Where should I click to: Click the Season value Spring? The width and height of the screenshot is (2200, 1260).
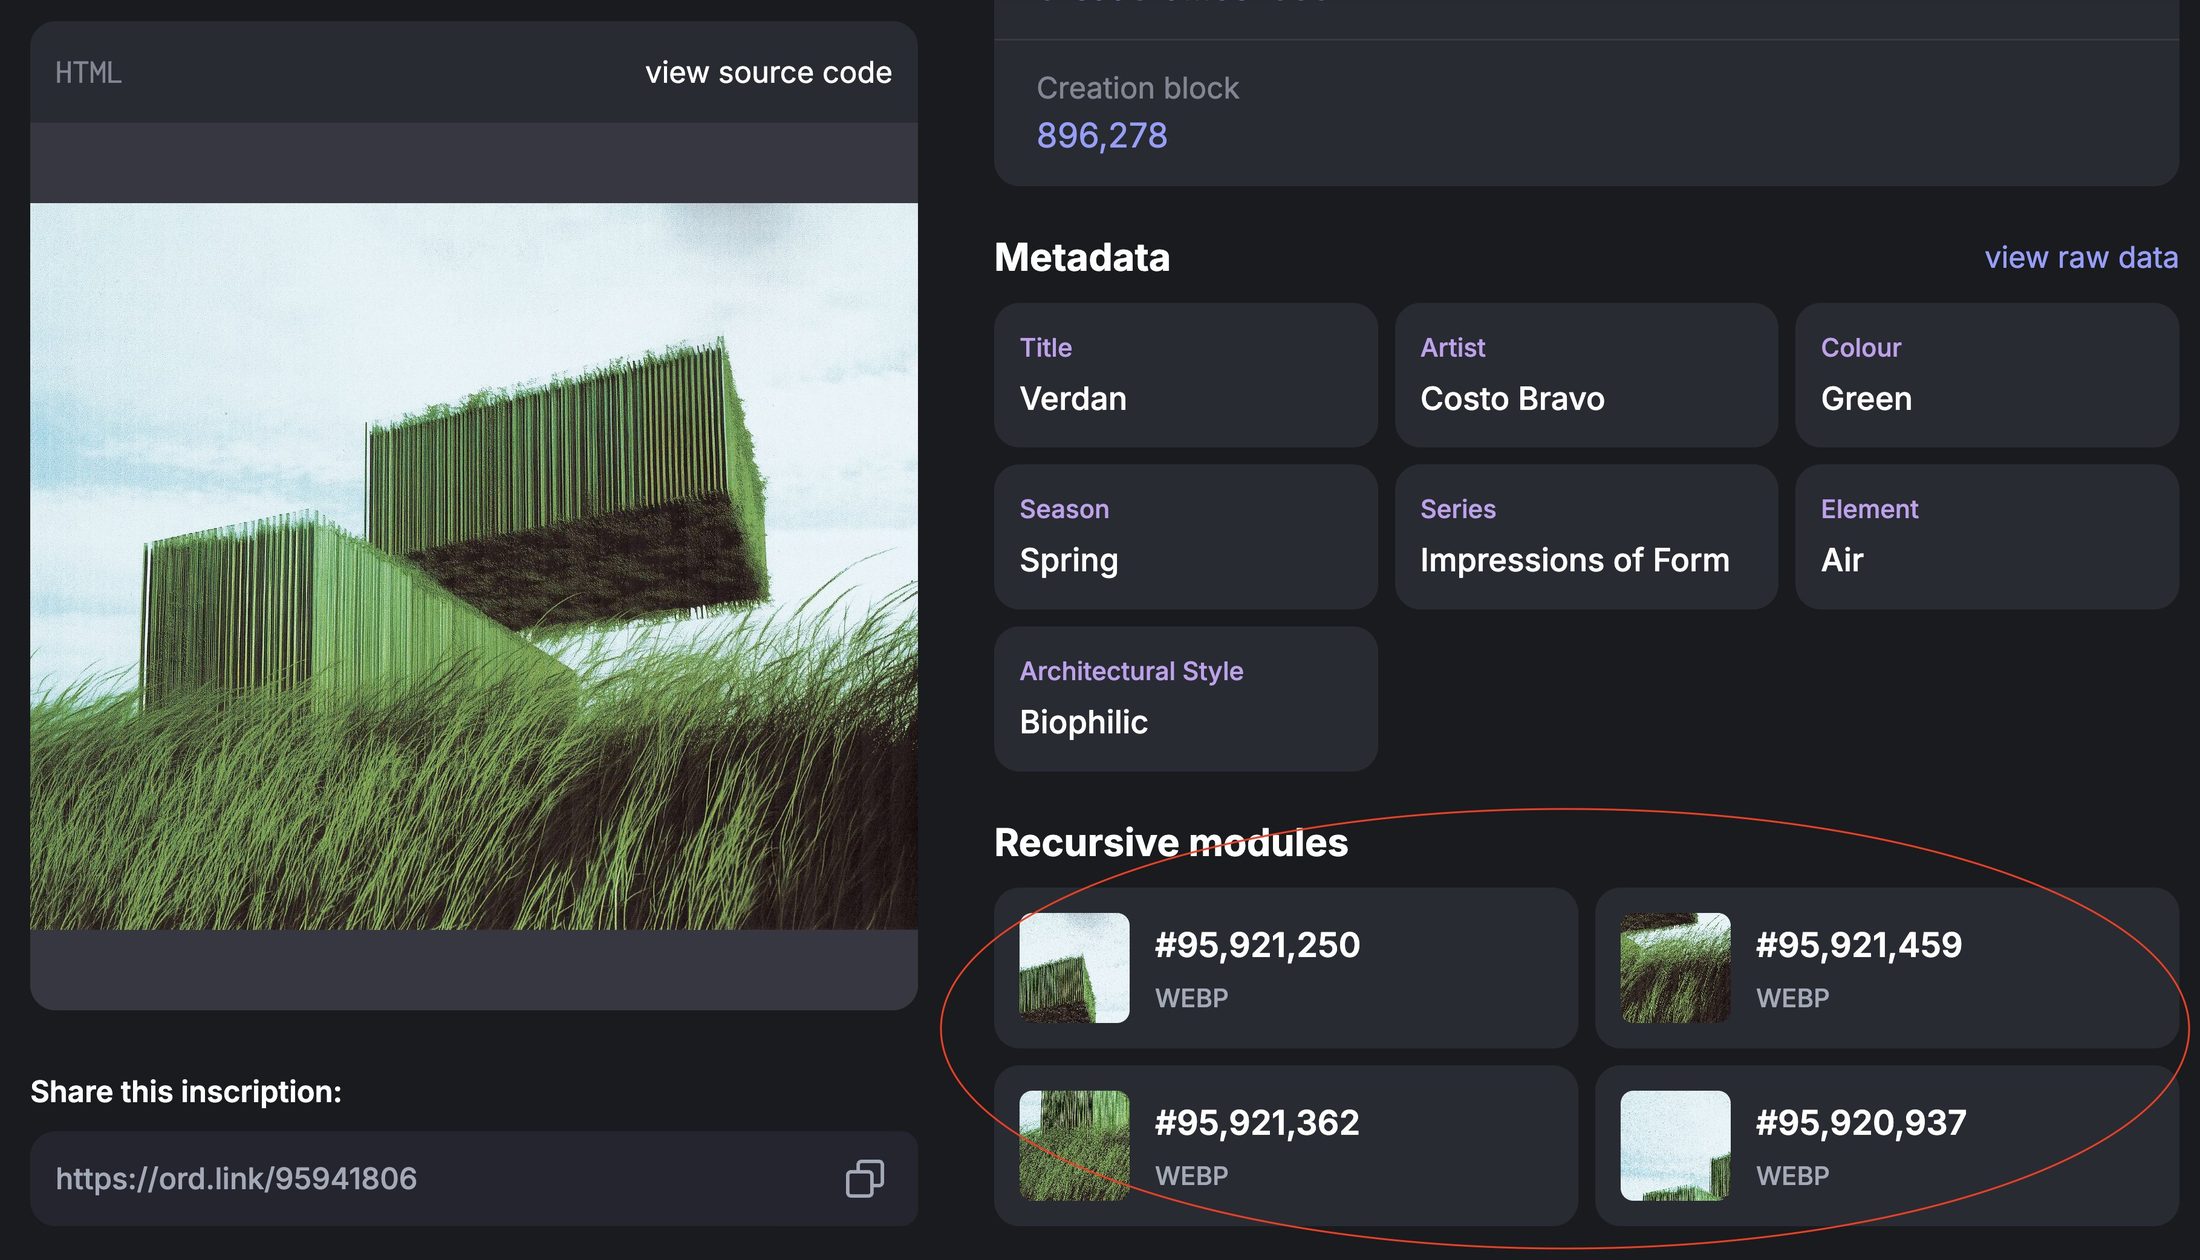1069,561
